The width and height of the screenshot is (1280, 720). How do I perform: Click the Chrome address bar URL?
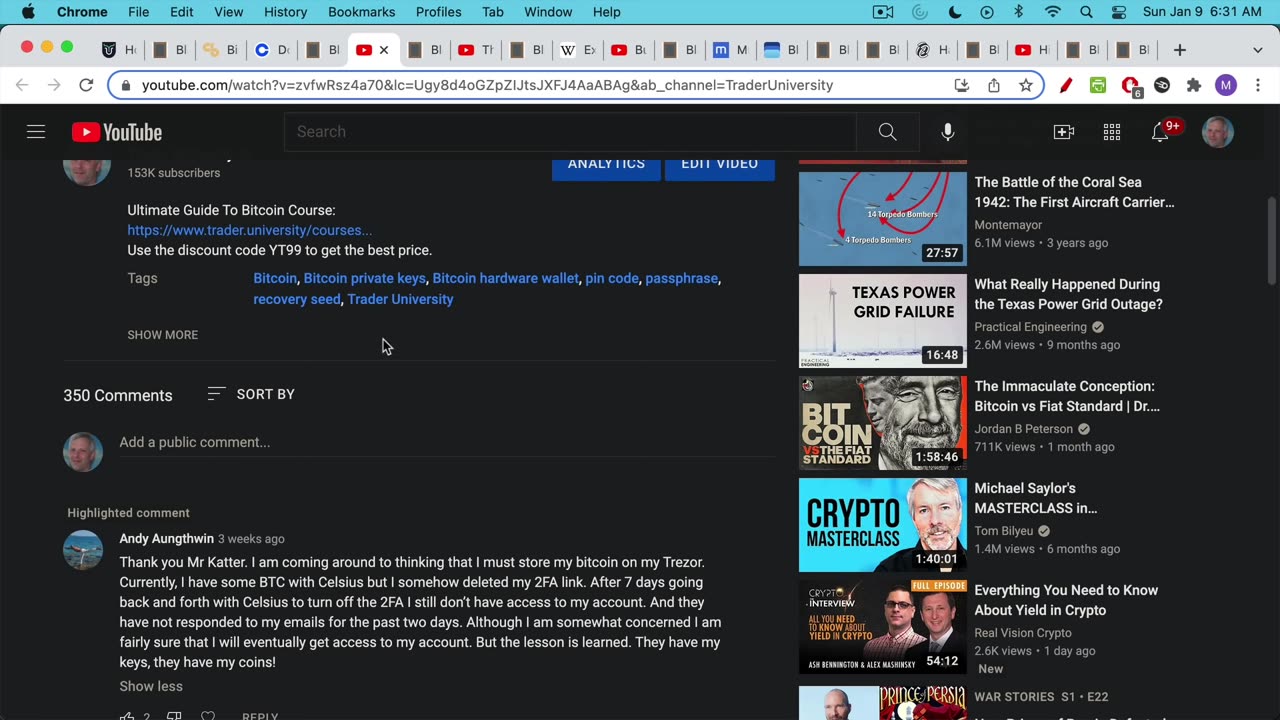[487, 85]
